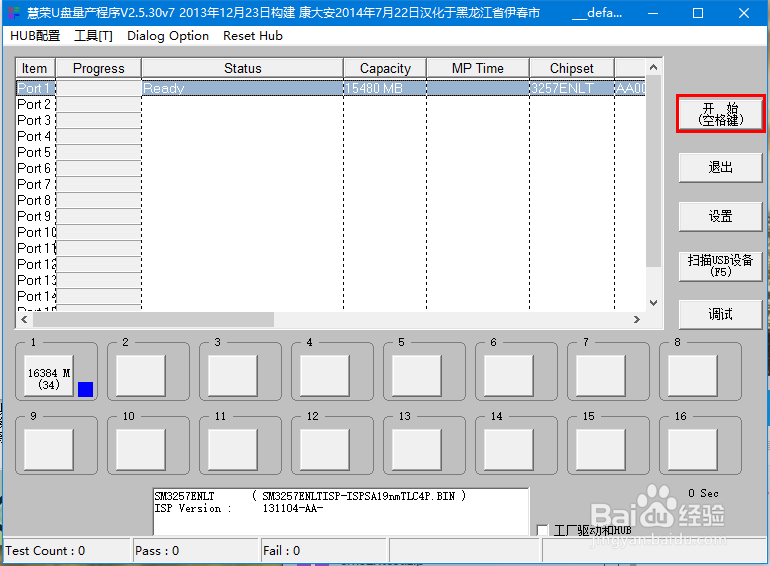
Task: Select empty port slot 2
Action: (141, 376)
